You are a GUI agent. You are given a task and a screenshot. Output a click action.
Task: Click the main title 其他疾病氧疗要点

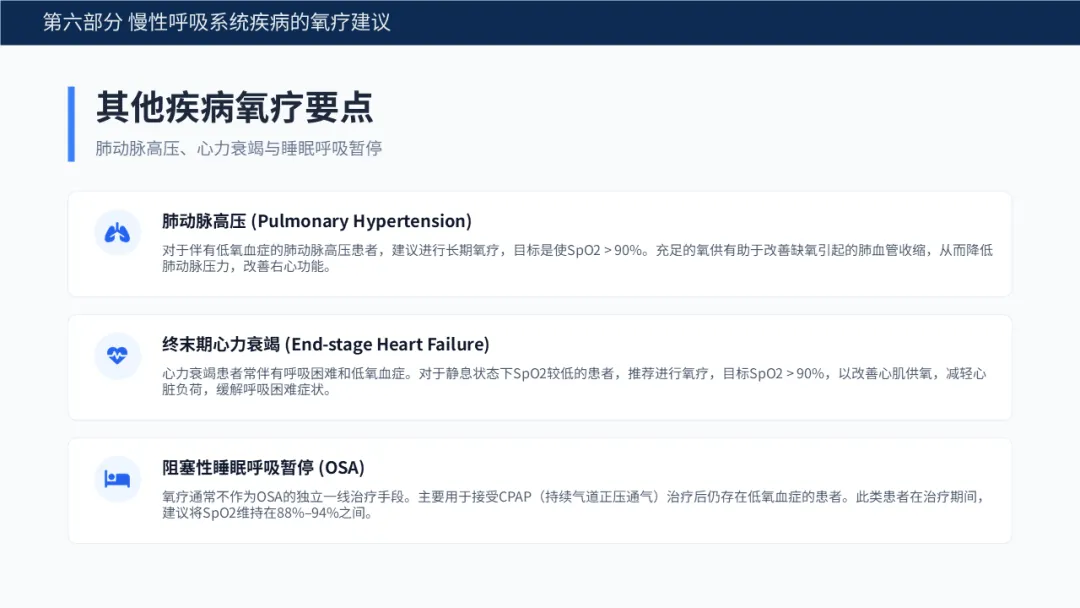234,107
